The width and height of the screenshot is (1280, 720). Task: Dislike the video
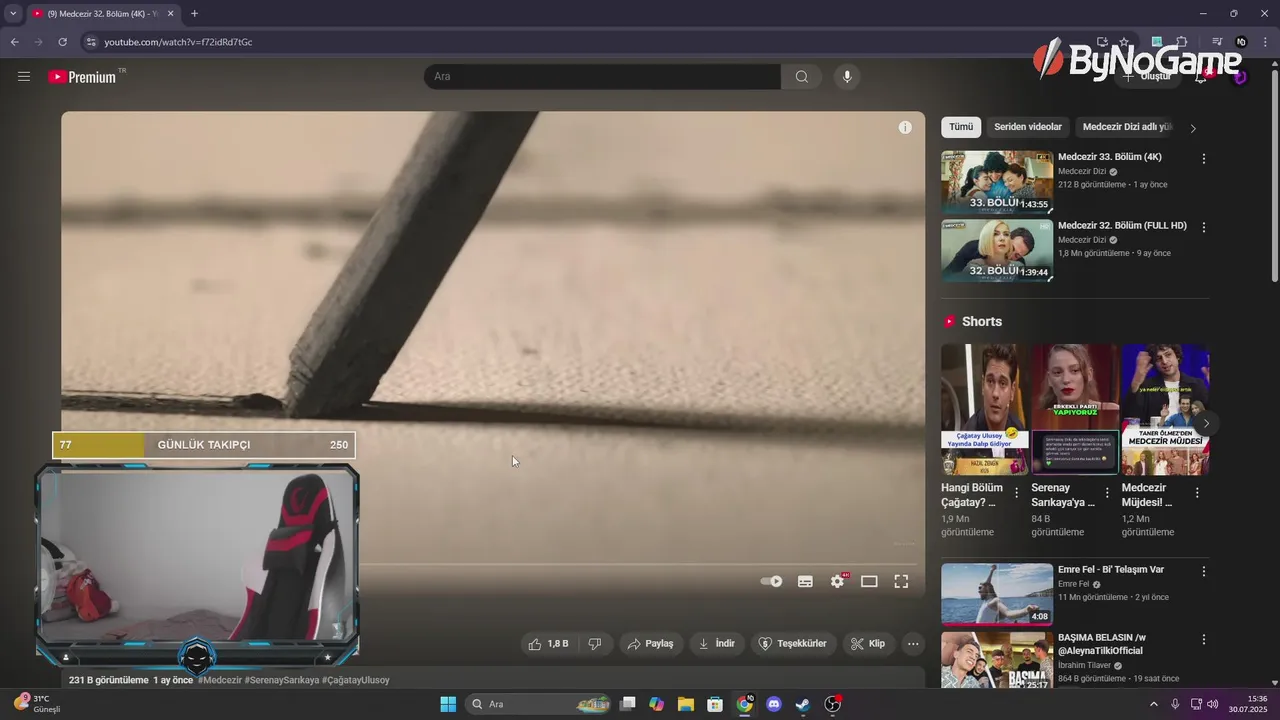[595, 644]
